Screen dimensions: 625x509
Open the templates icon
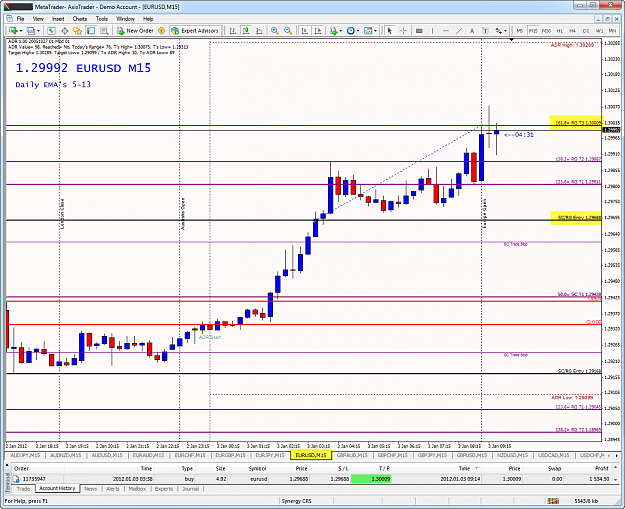pyautogui.click(x=368, y=31)
